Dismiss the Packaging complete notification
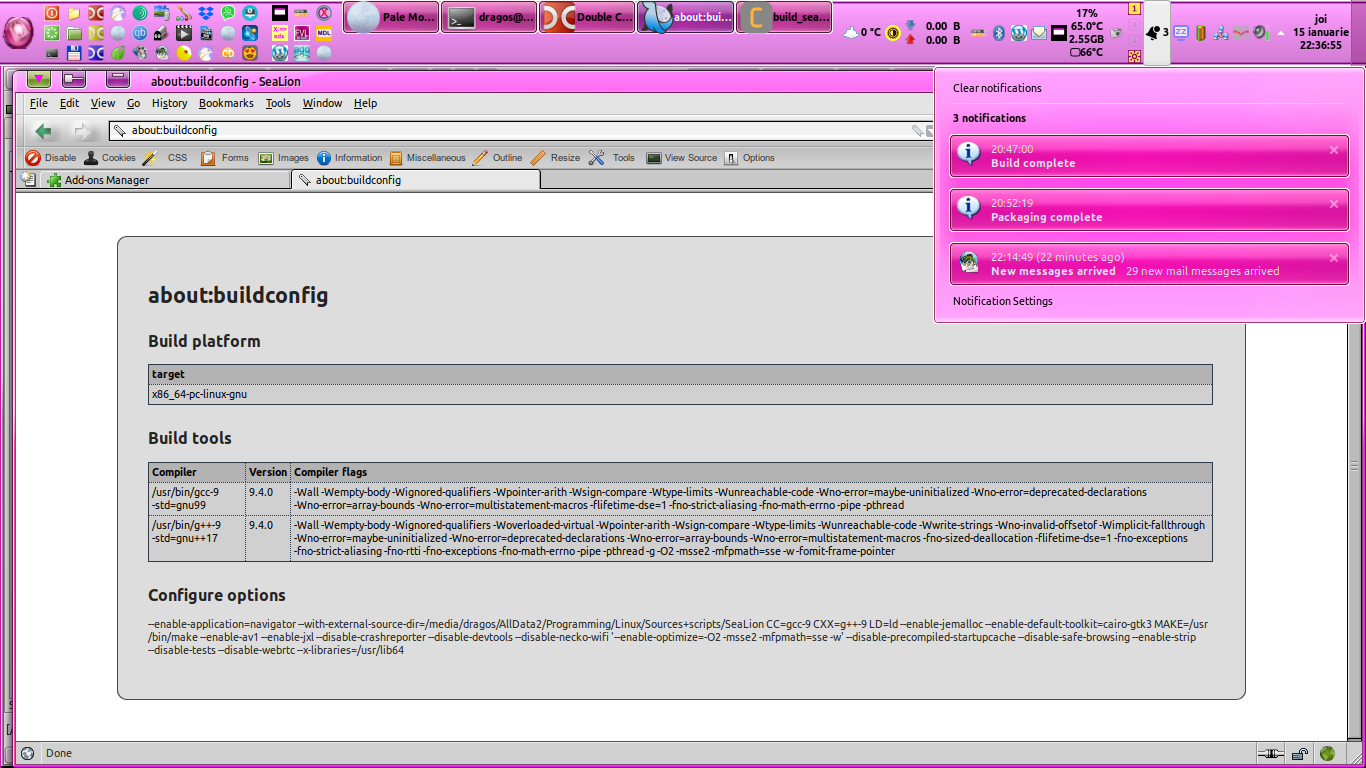Image resolution: width=1366 pixels, height=768 pixels. pyautogui.click(x=1333, y=204)
